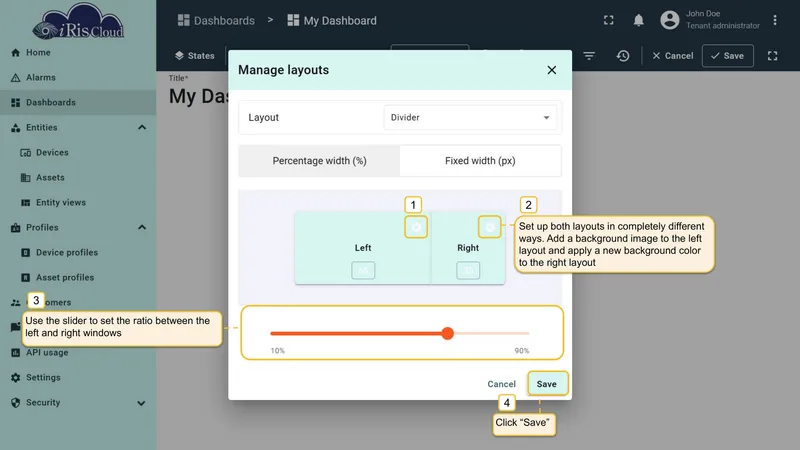Expand the Security section chevron
Viewport: 800px width, 450px height.
tap(141, 403)
